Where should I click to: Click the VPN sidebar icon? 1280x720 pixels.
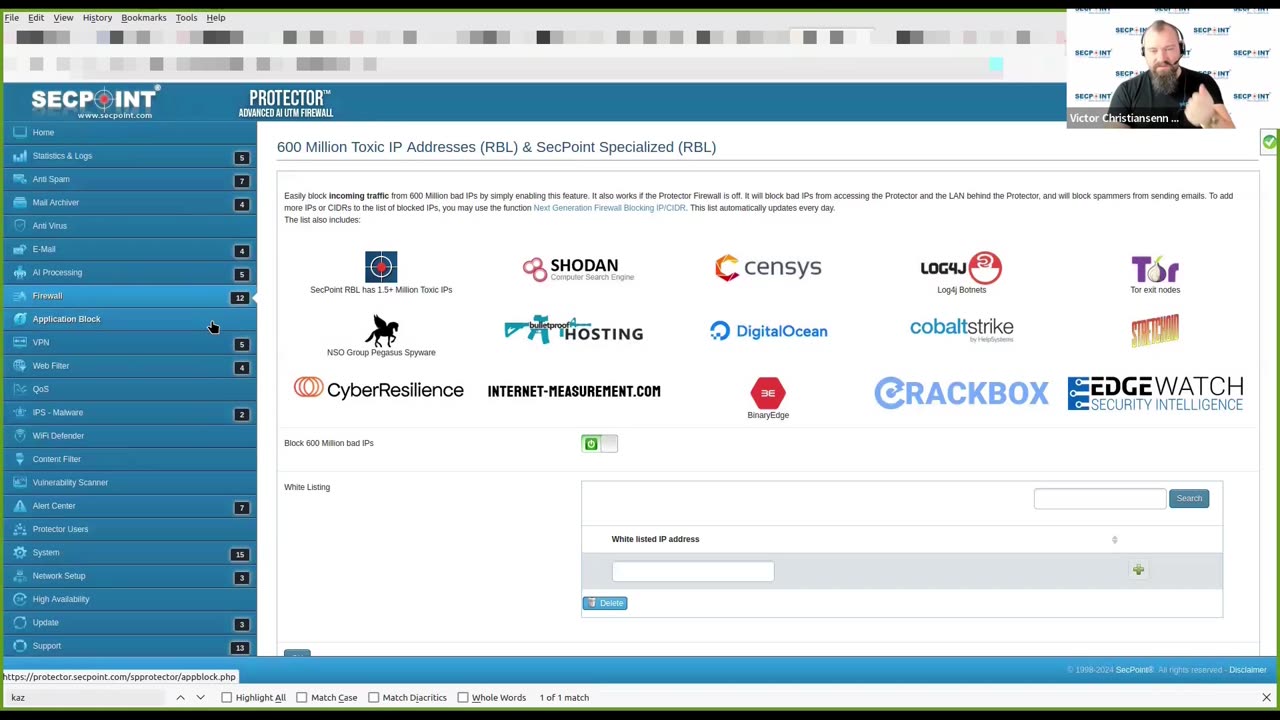(20, 342)
